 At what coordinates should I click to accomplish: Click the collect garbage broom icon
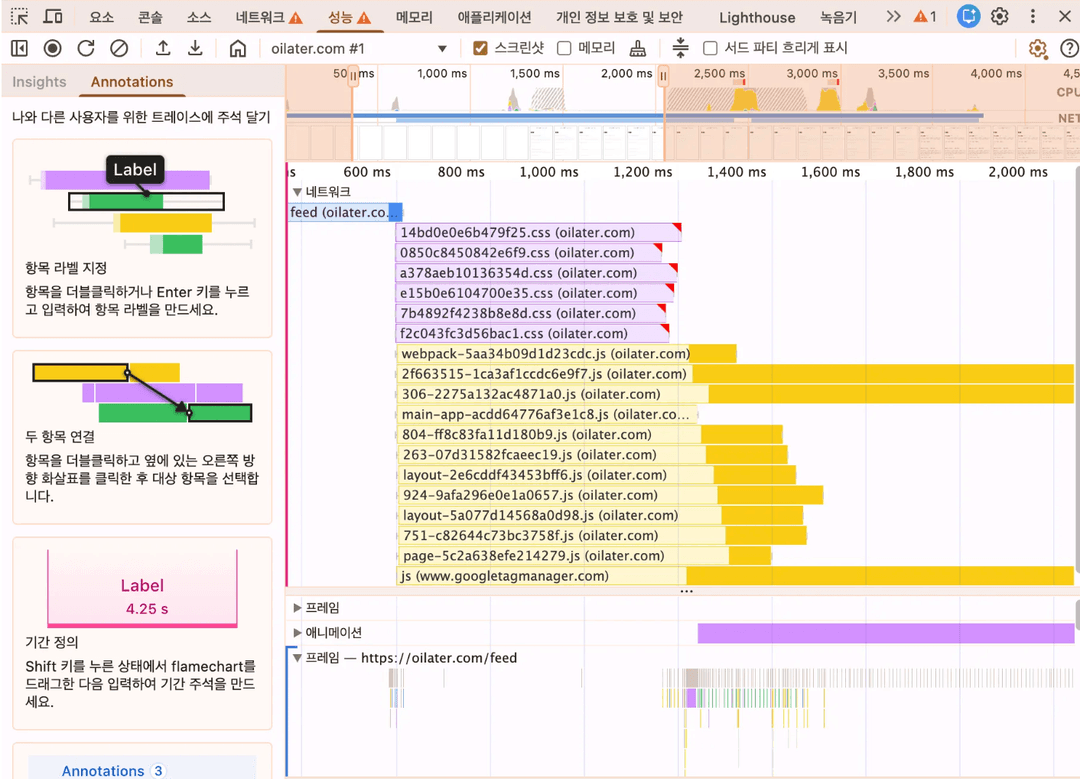638,49
